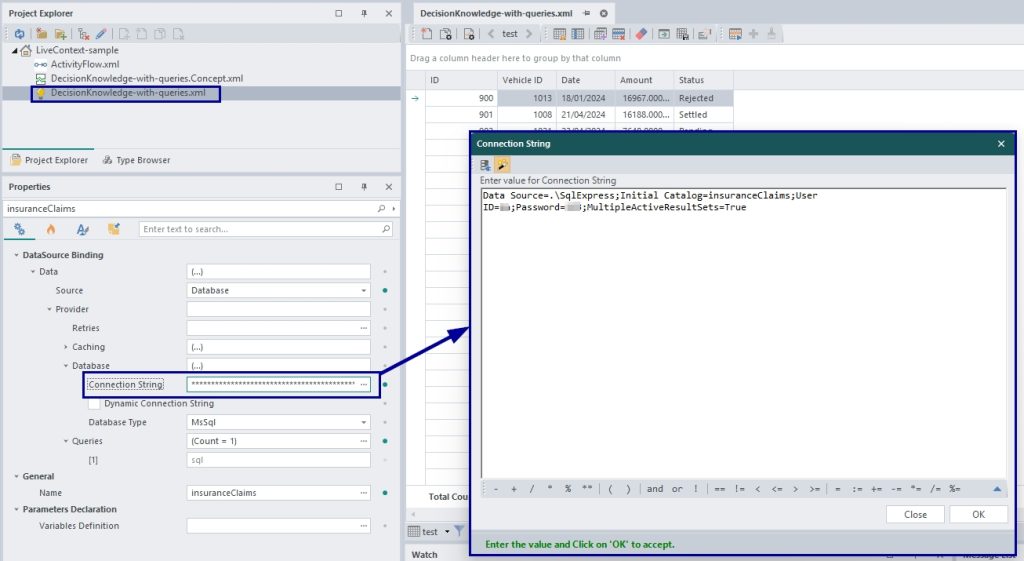Collapse the DataSource Binding section

[x=16, y=255]
